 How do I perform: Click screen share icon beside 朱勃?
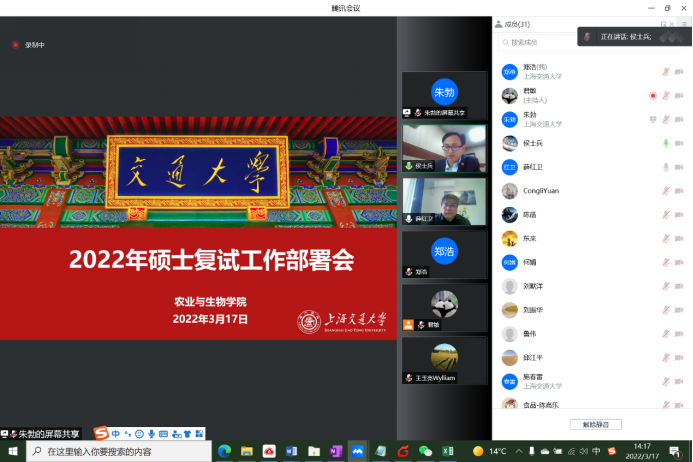653,119
